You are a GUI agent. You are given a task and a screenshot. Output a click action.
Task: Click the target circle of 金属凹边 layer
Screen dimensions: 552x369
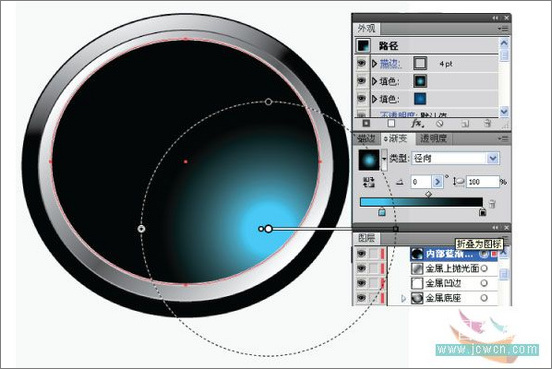(484, 283)
